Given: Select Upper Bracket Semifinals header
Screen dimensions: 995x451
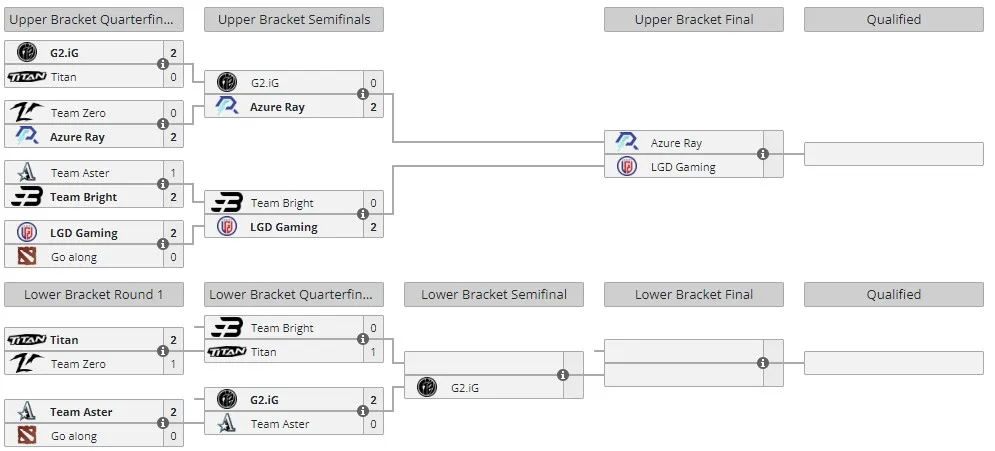Looking at the screenshot, I should coord(294,20).
